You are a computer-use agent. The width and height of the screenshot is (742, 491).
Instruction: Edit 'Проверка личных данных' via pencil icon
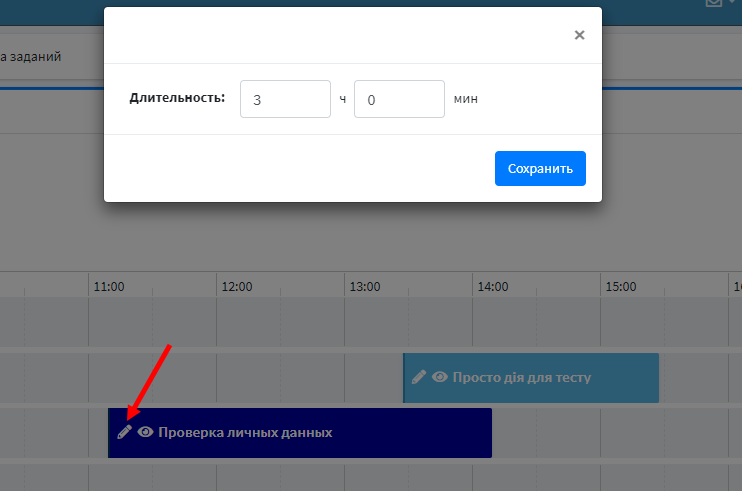coord(124,432)
